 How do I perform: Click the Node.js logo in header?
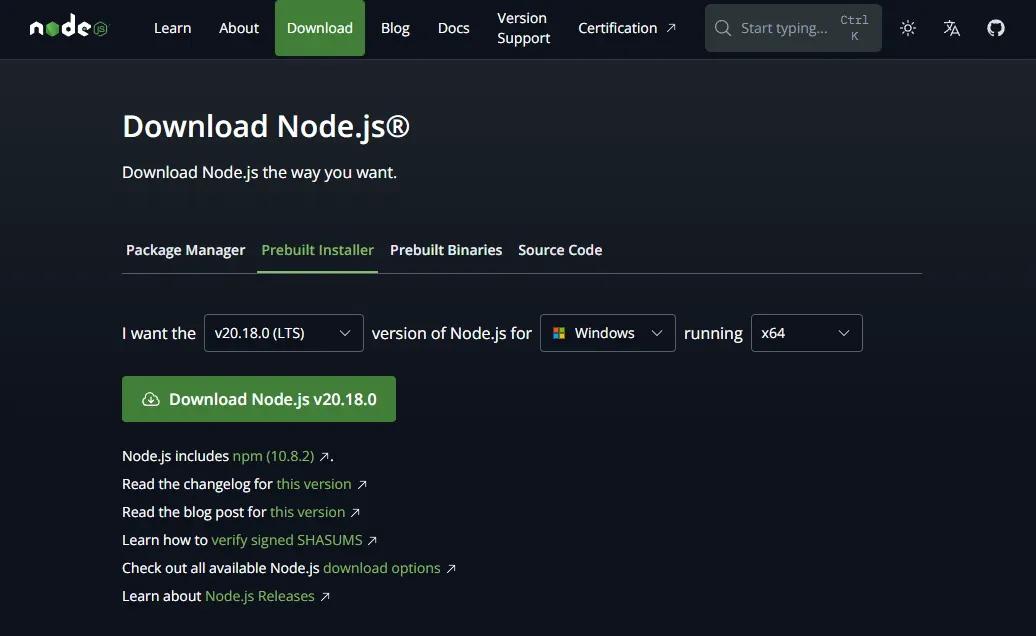[x=68, y=28]
